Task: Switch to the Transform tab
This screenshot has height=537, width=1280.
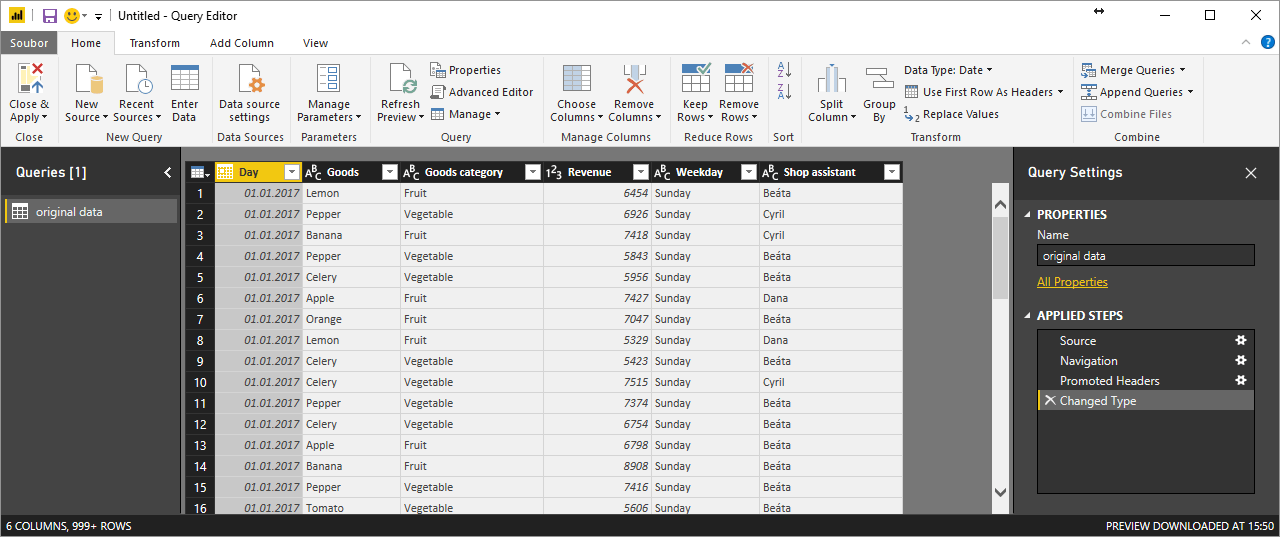Action: [155, 43]
